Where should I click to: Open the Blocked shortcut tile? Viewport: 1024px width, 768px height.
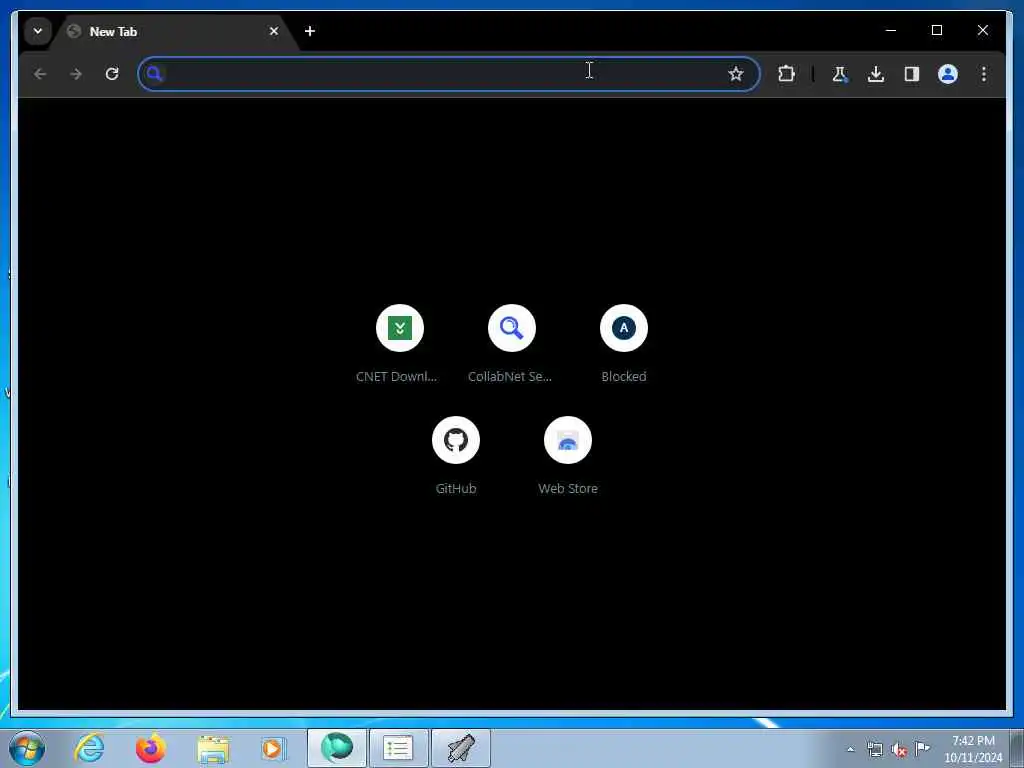click(624, 345)
